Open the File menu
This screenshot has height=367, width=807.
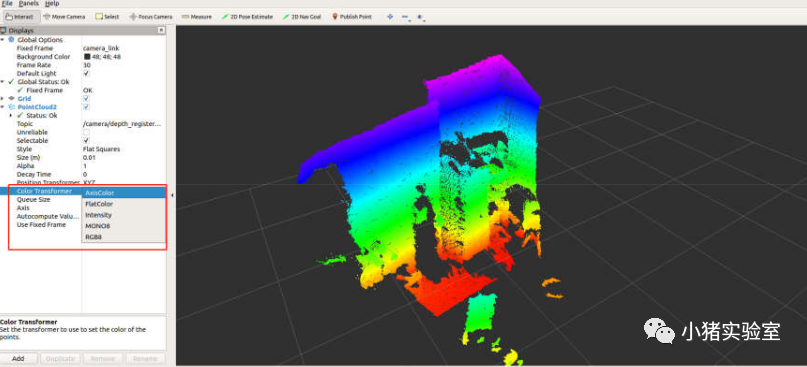coord(7,3)
